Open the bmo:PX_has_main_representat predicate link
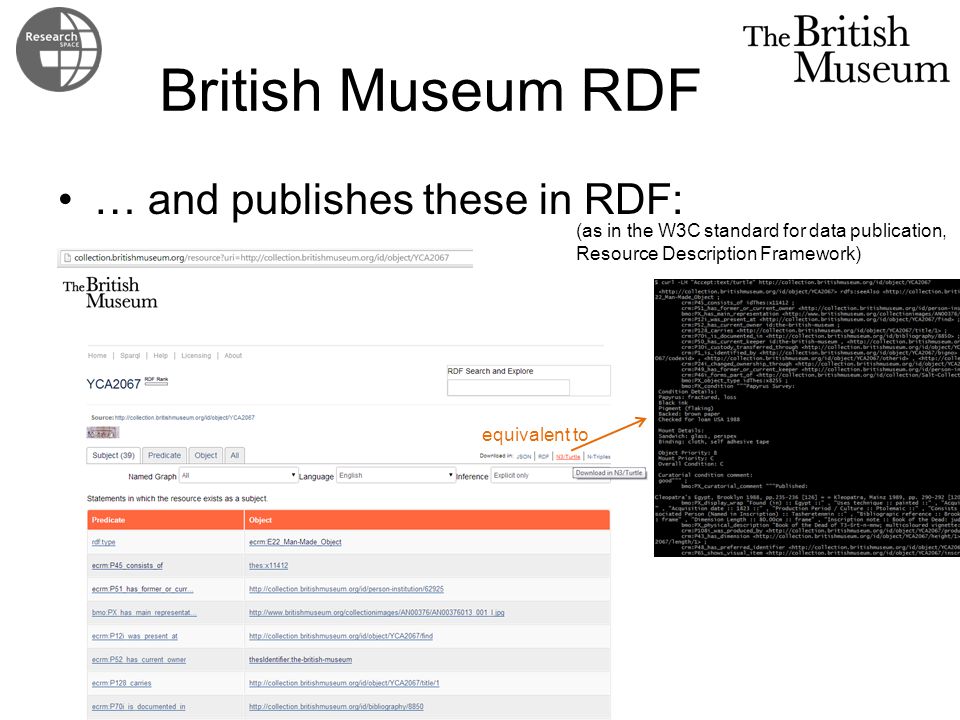Viewport: 960px width, 720px height. [144, 613]
